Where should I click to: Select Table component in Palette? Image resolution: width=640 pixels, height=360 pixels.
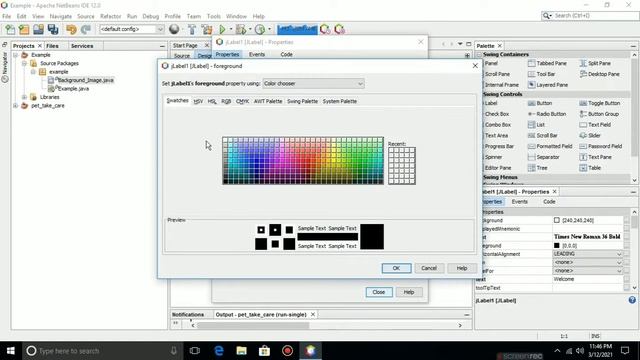[590, 168]
